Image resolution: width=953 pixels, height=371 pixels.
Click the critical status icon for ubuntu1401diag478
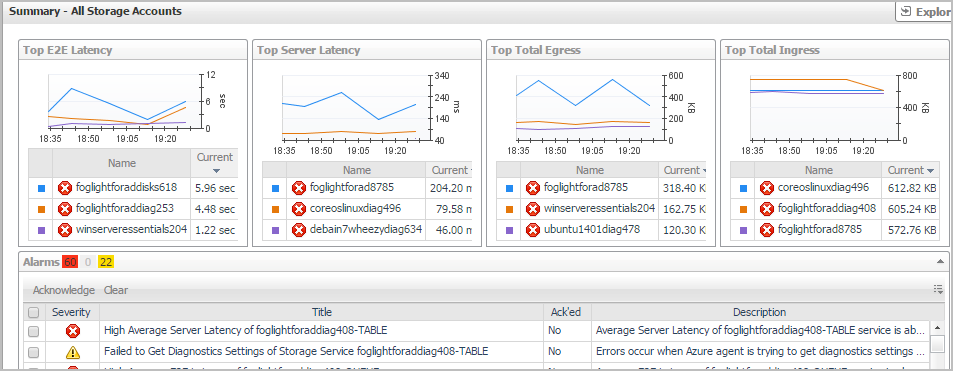[532, 230]
